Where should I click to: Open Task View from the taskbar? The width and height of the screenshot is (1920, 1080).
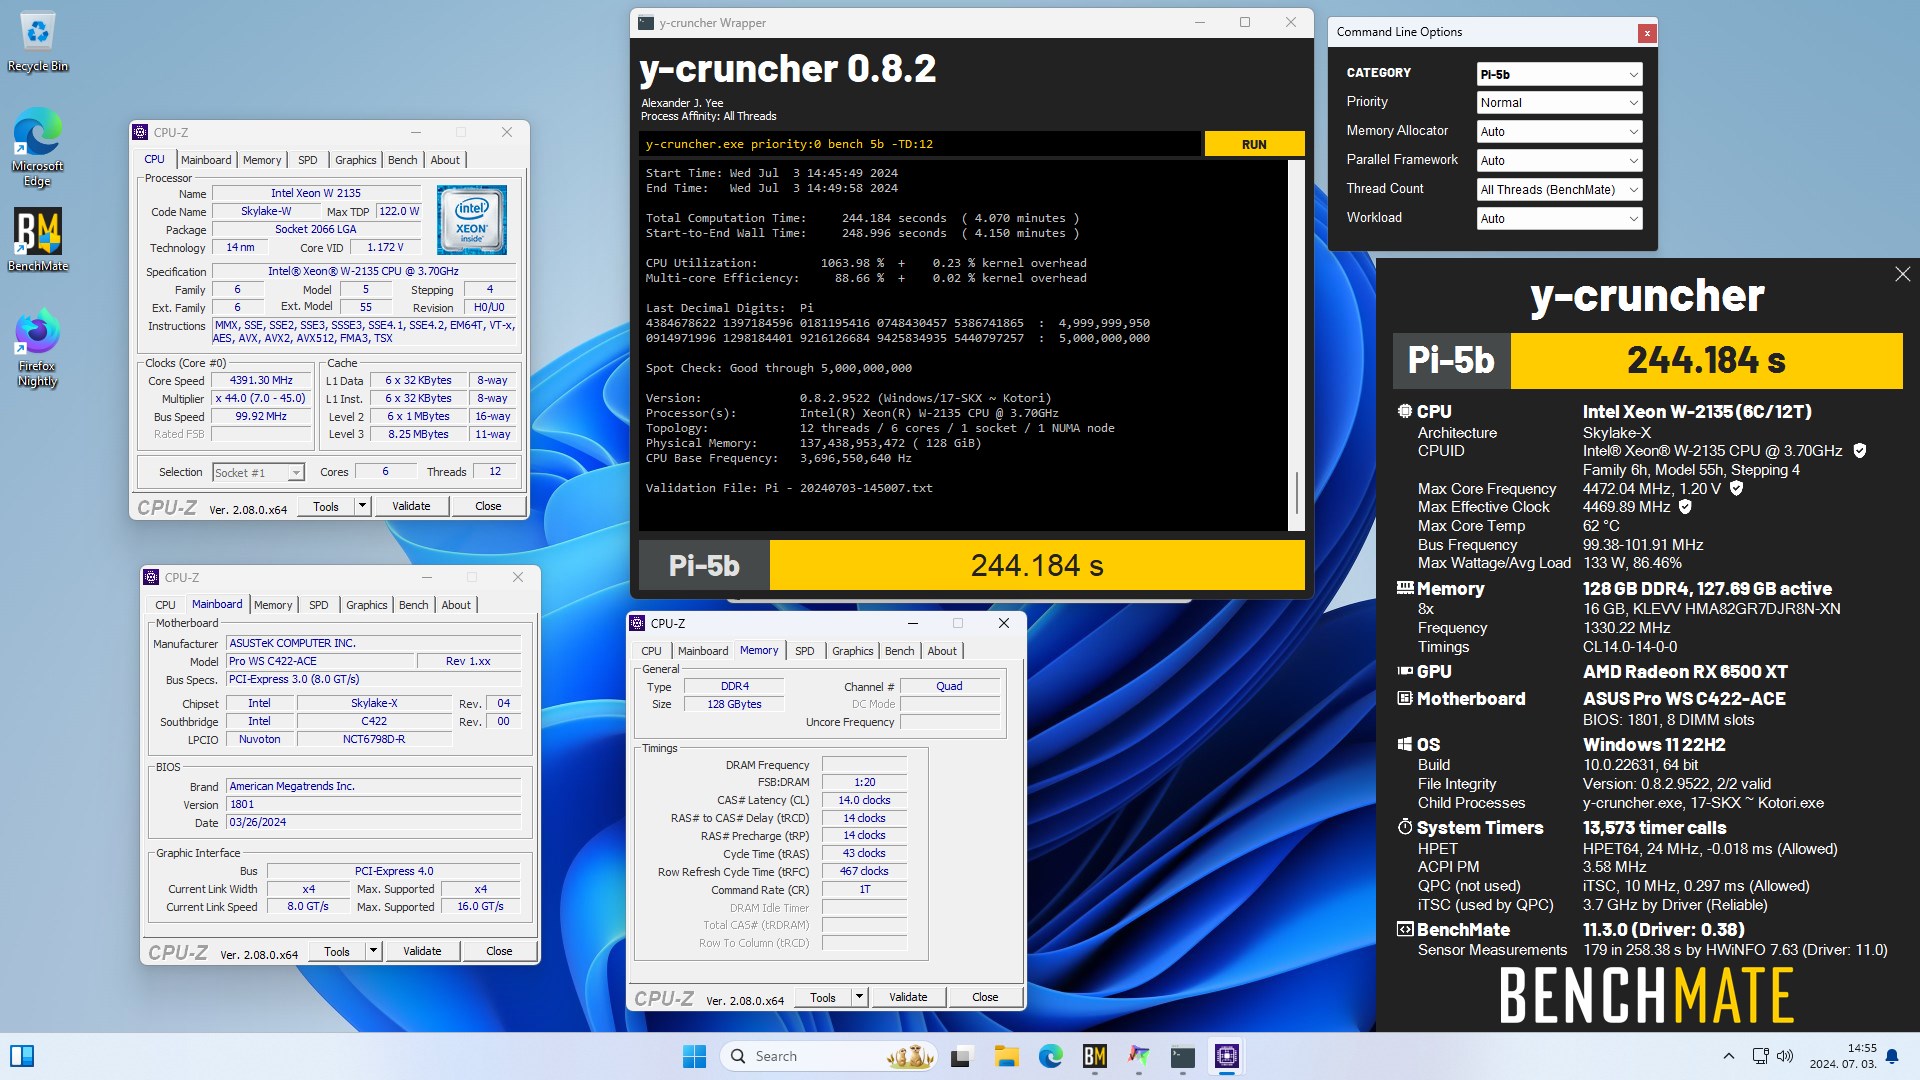coord(962,1056)
